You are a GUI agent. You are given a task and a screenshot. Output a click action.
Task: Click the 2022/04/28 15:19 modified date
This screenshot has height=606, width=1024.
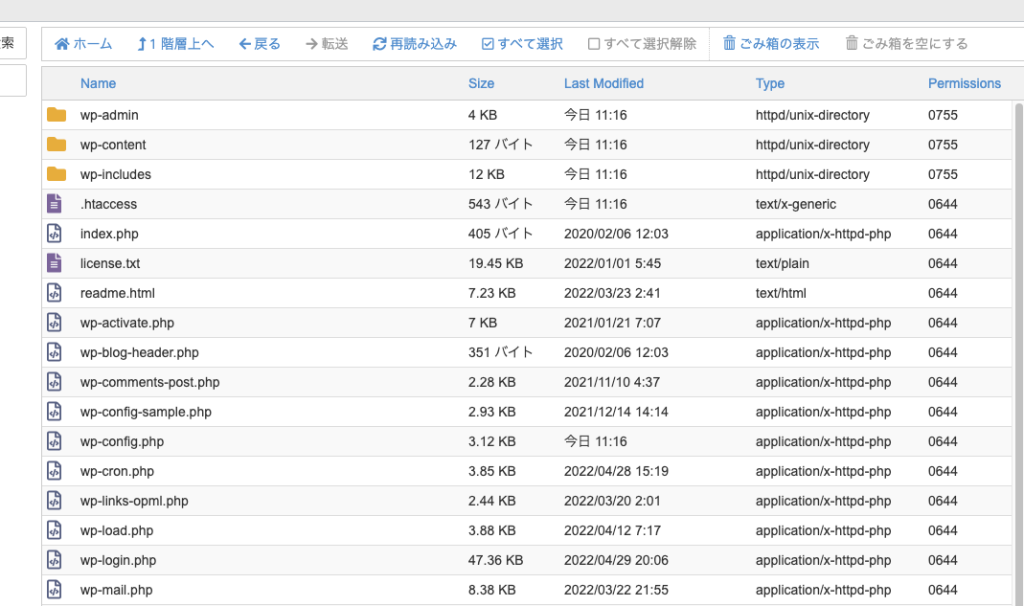616,471
